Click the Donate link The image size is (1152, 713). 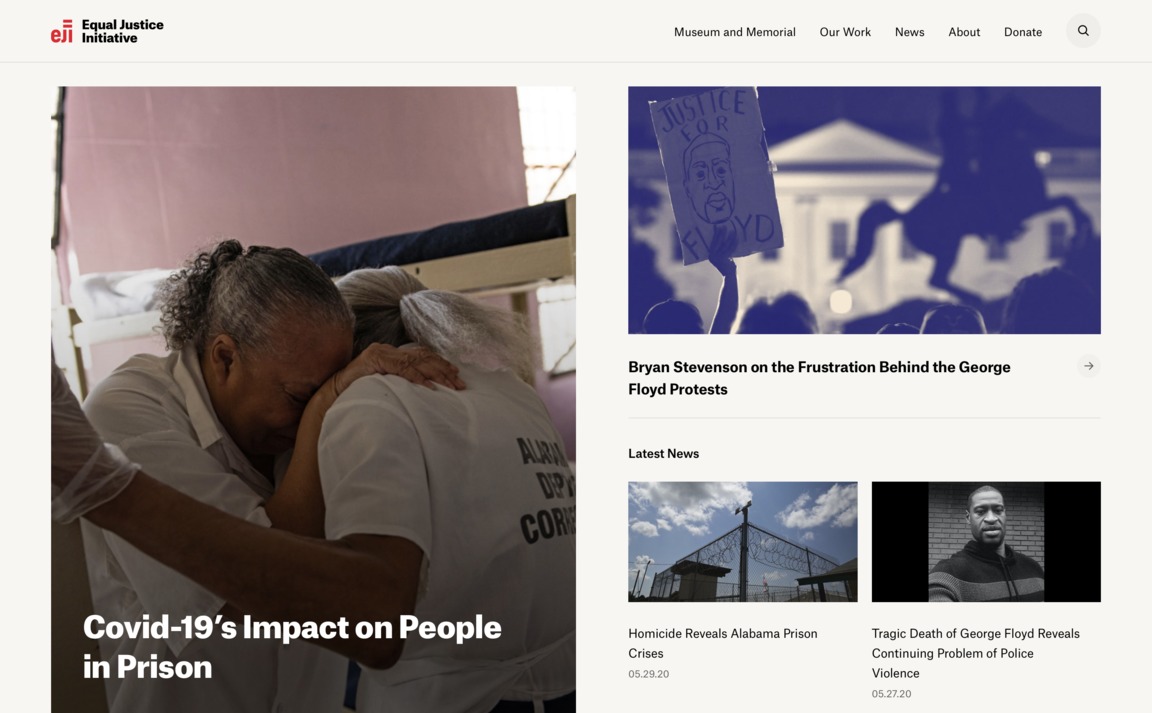click(x=1023, y=32)
